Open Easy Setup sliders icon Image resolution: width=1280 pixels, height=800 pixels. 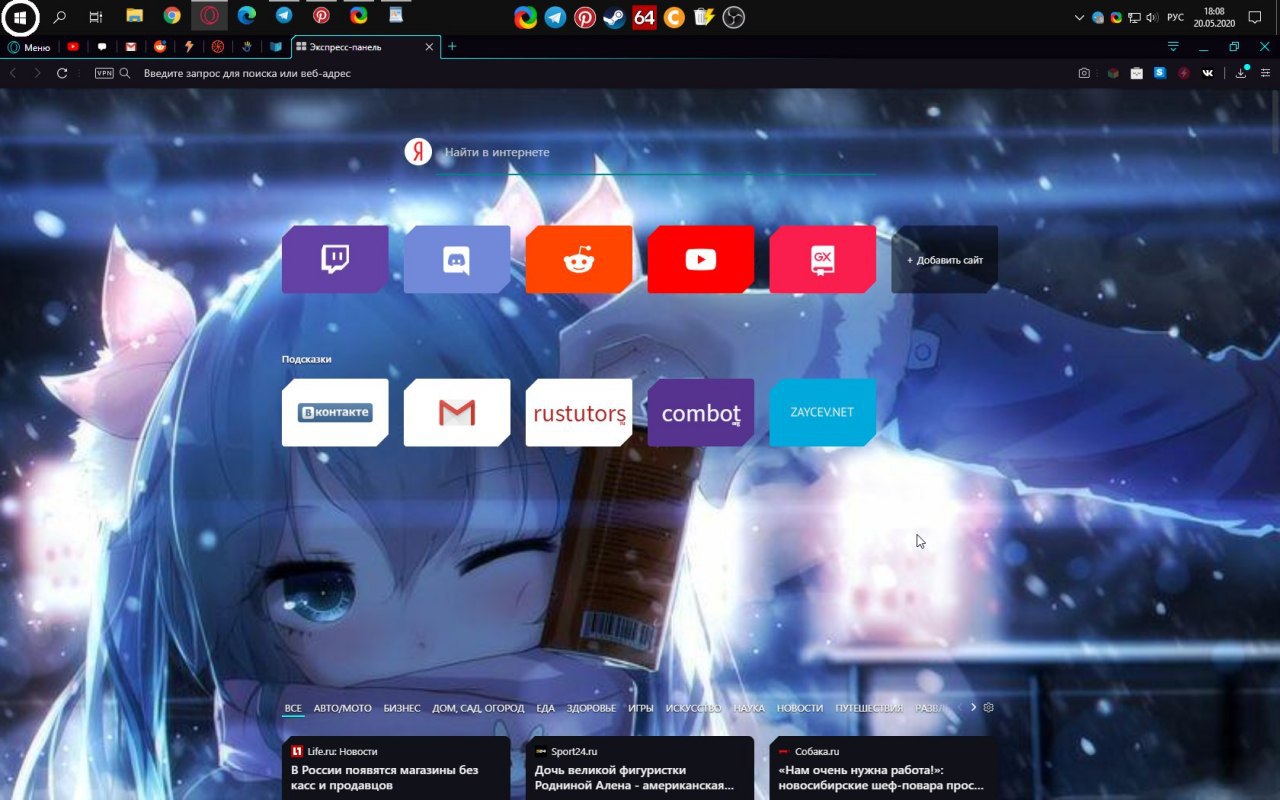1265,73
